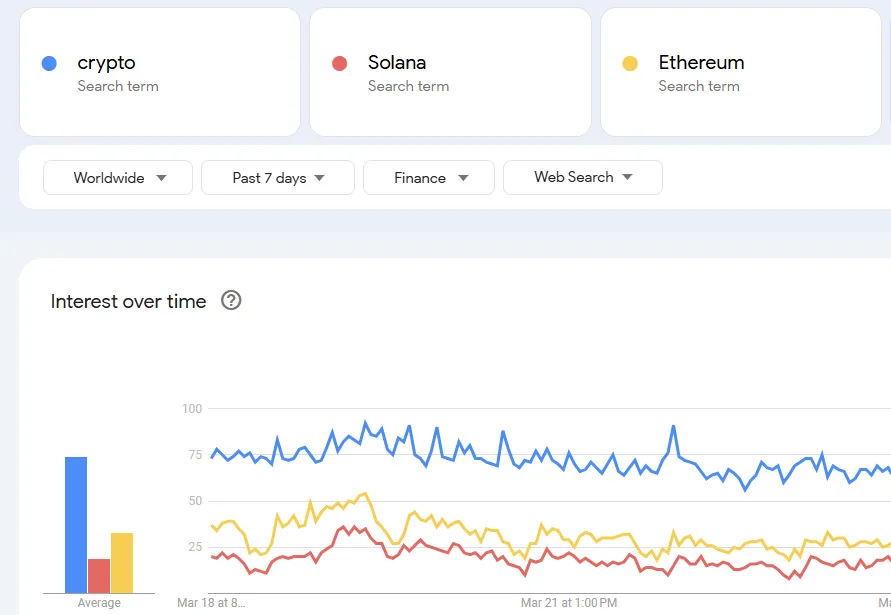The height and width of the screenshot is (615, 891).
Task: Click the help icon beside Interest over time
Action: (231, 300)
